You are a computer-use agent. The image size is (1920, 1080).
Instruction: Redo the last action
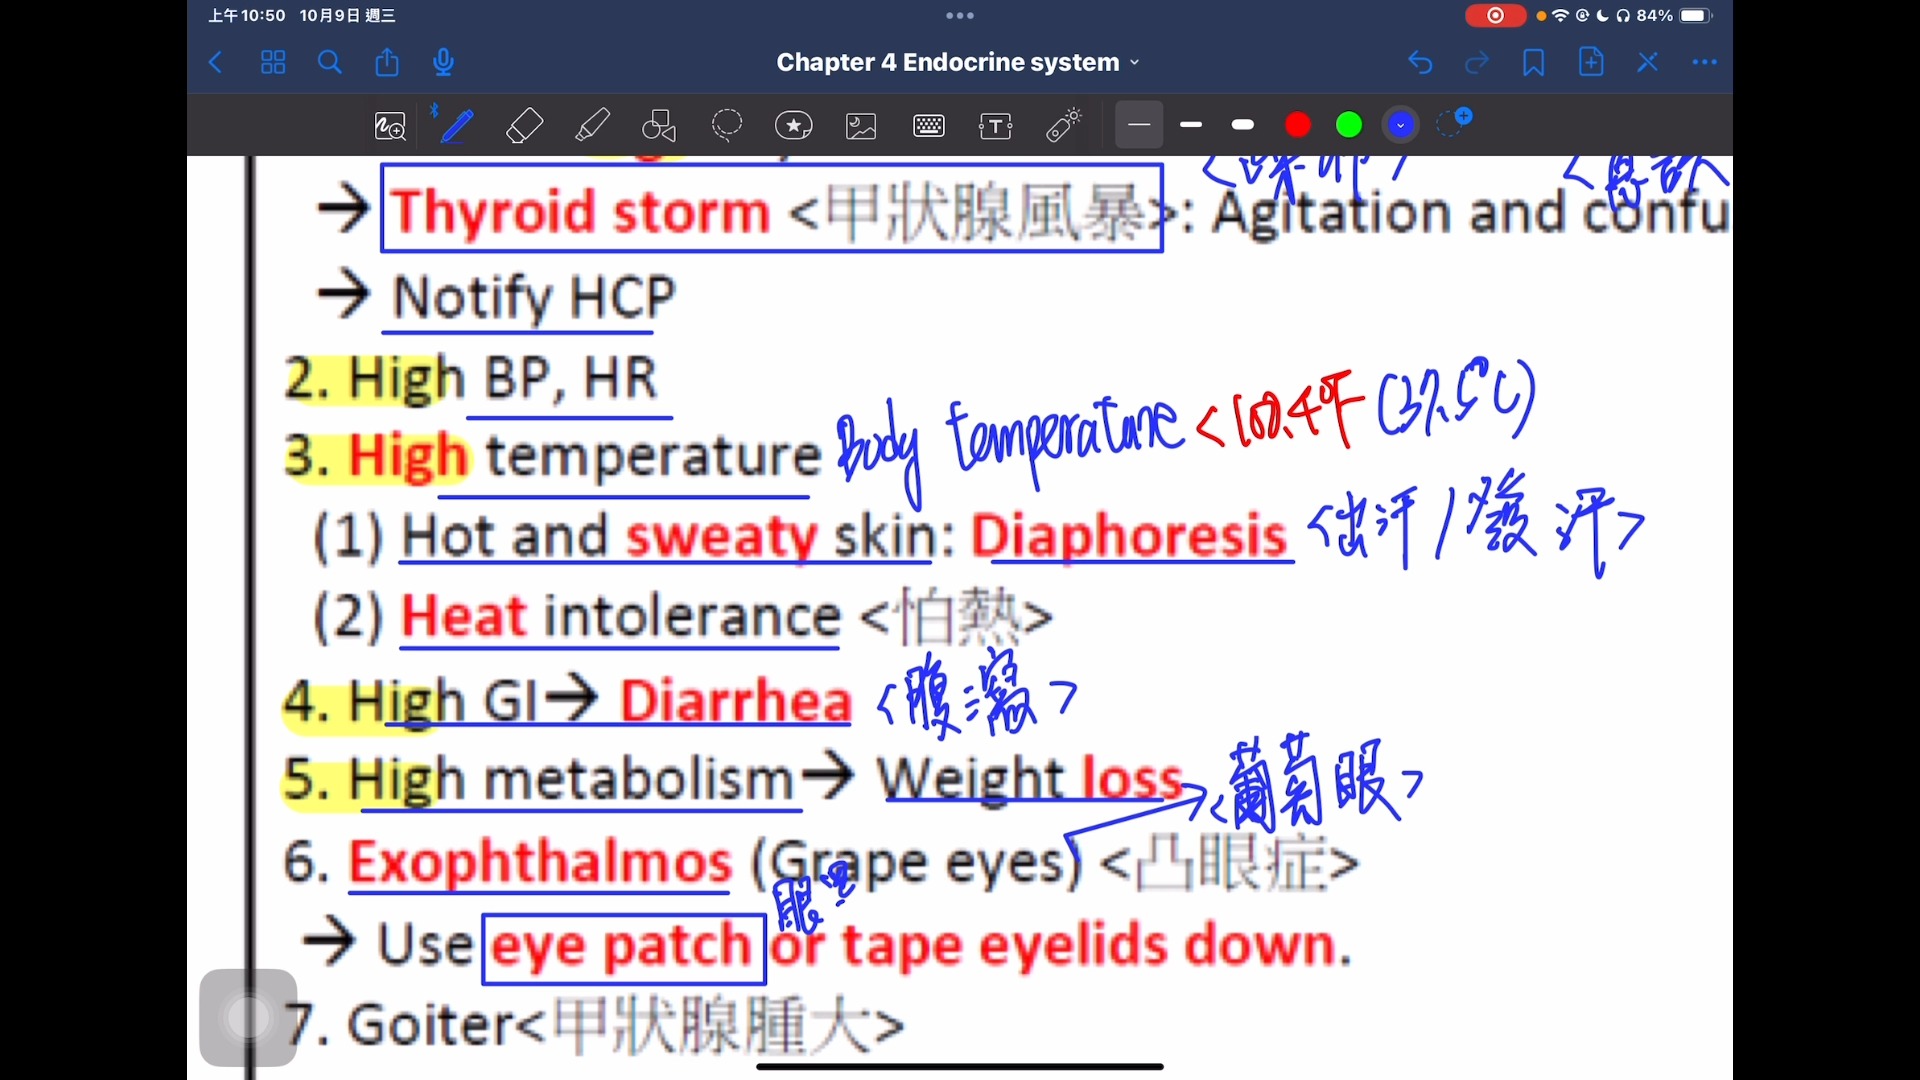(1477, 63)
